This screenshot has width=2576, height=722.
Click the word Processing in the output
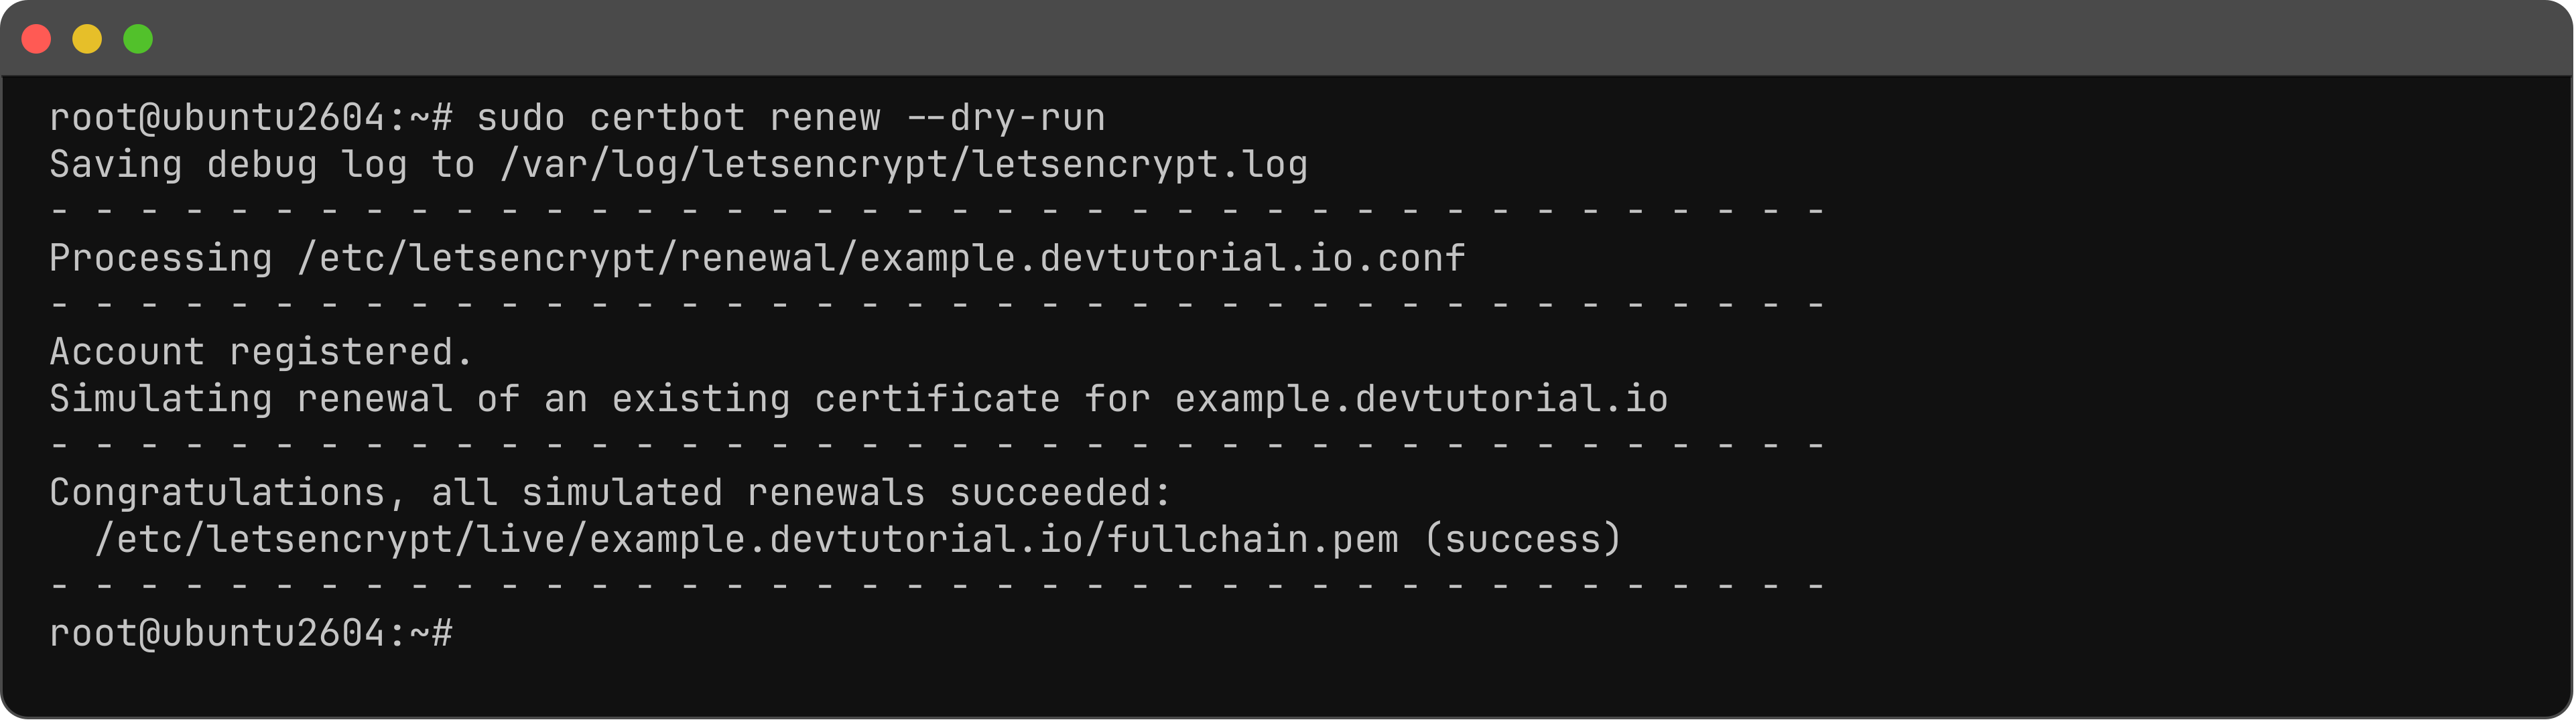(x=161, y=259)
